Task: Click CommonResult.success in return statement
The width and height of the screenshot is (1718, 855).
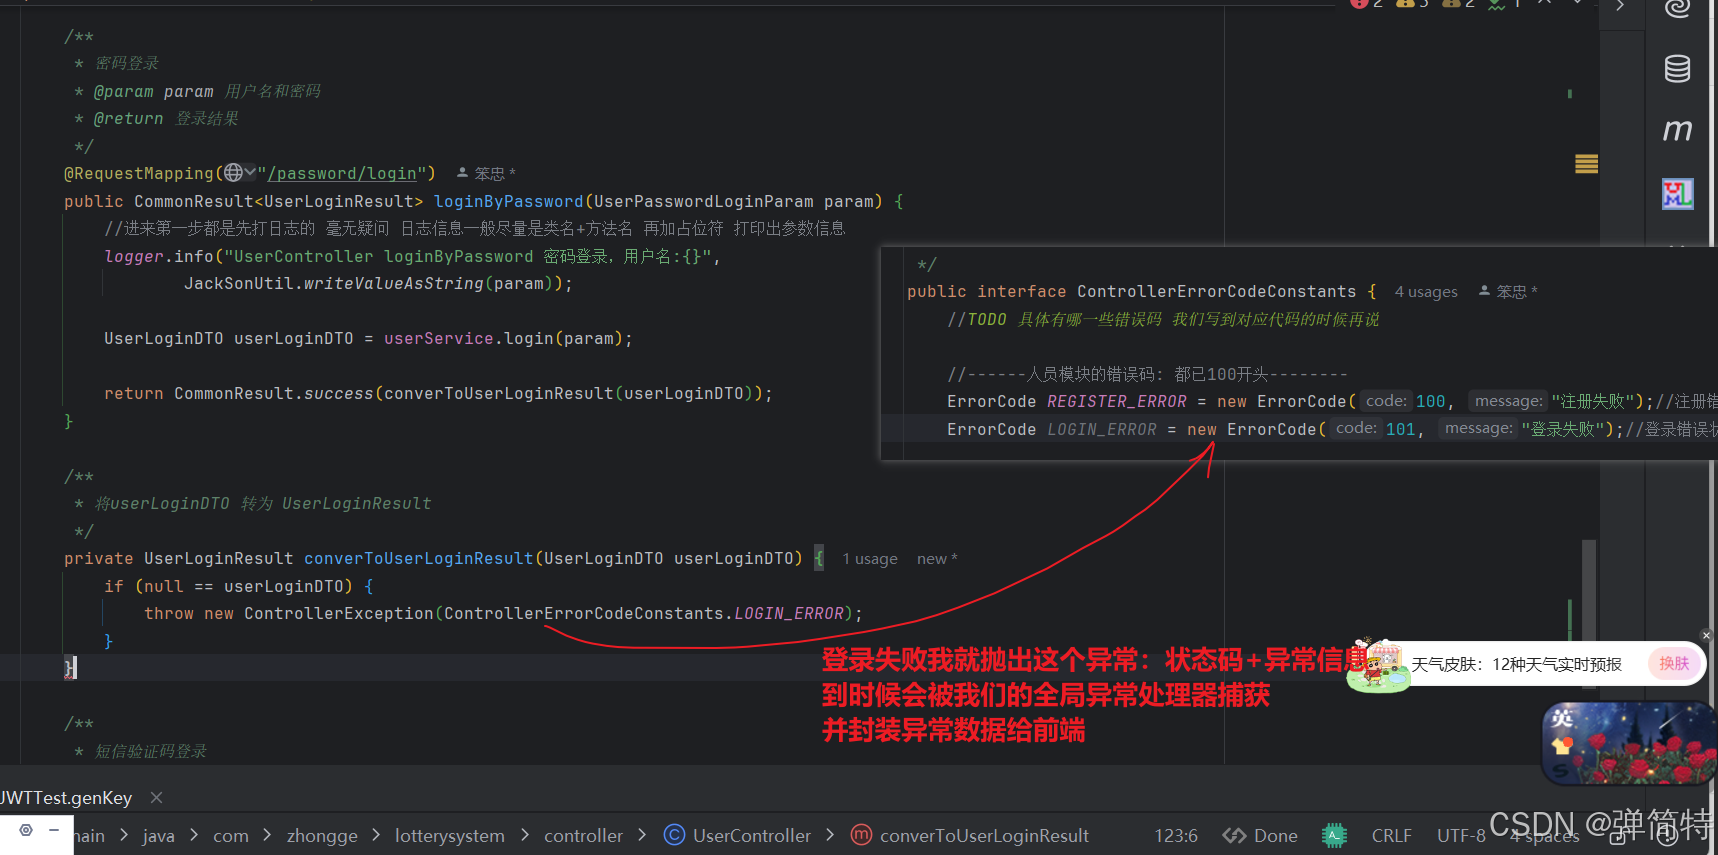Action: tap(273, 394)
